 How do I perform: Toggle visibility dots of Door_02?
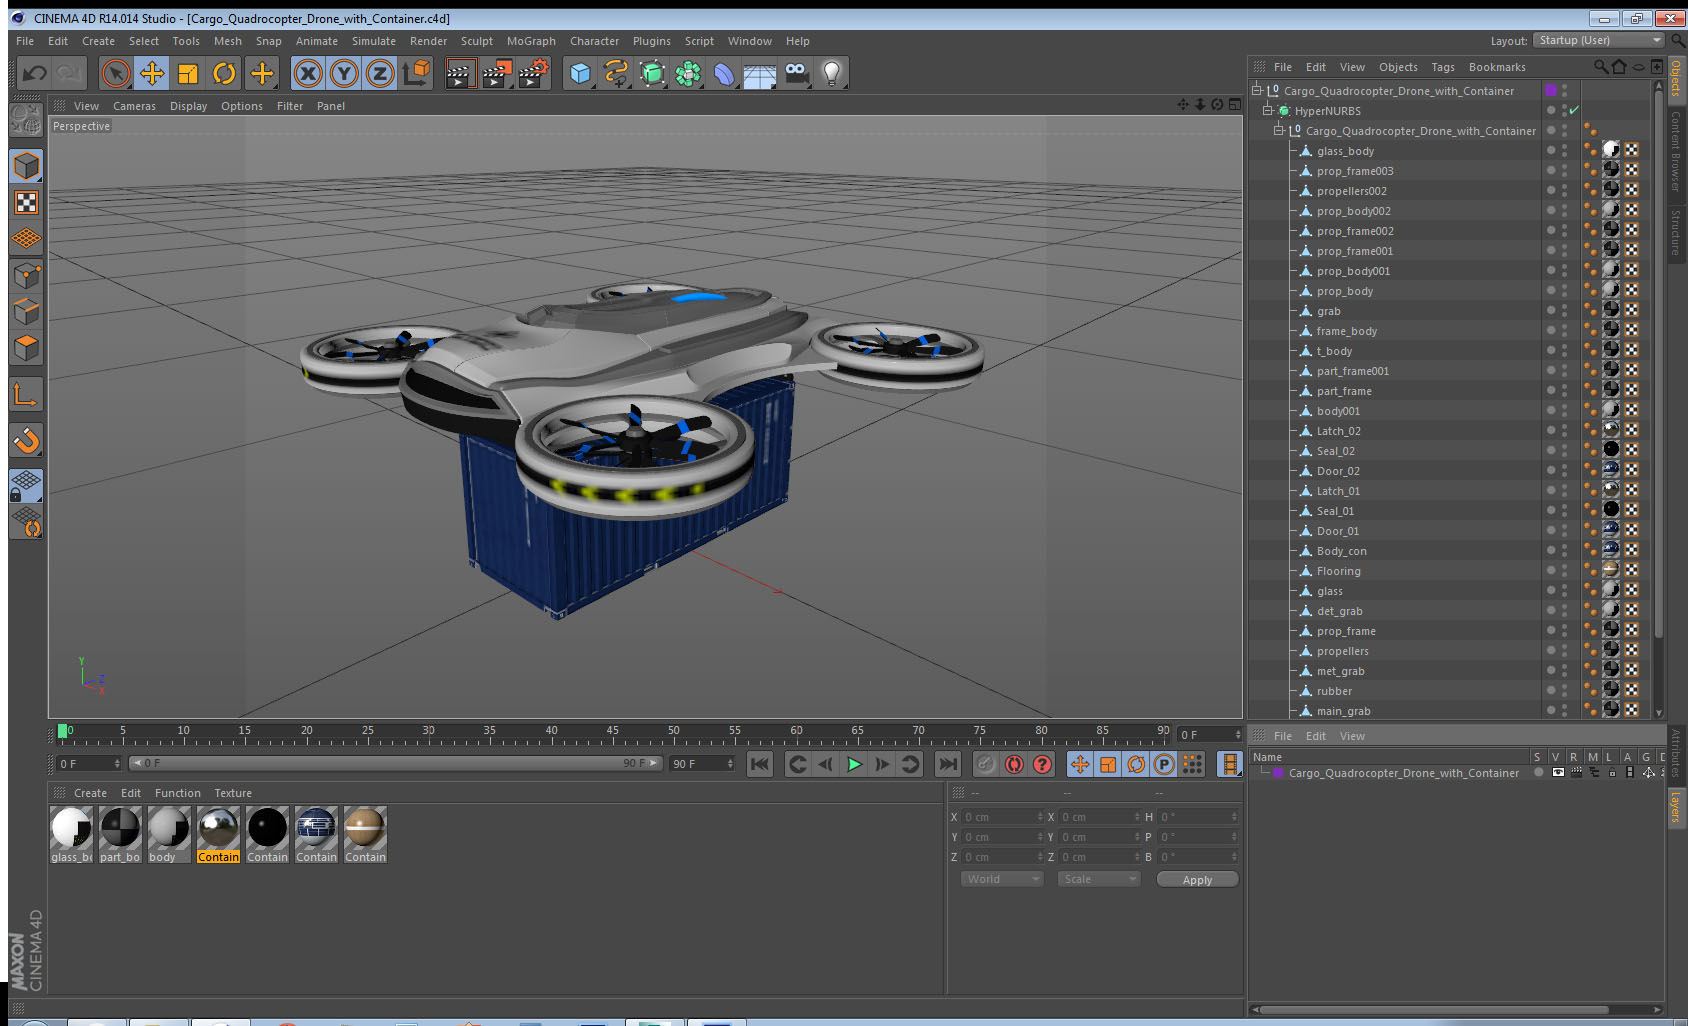(1565, 470)
